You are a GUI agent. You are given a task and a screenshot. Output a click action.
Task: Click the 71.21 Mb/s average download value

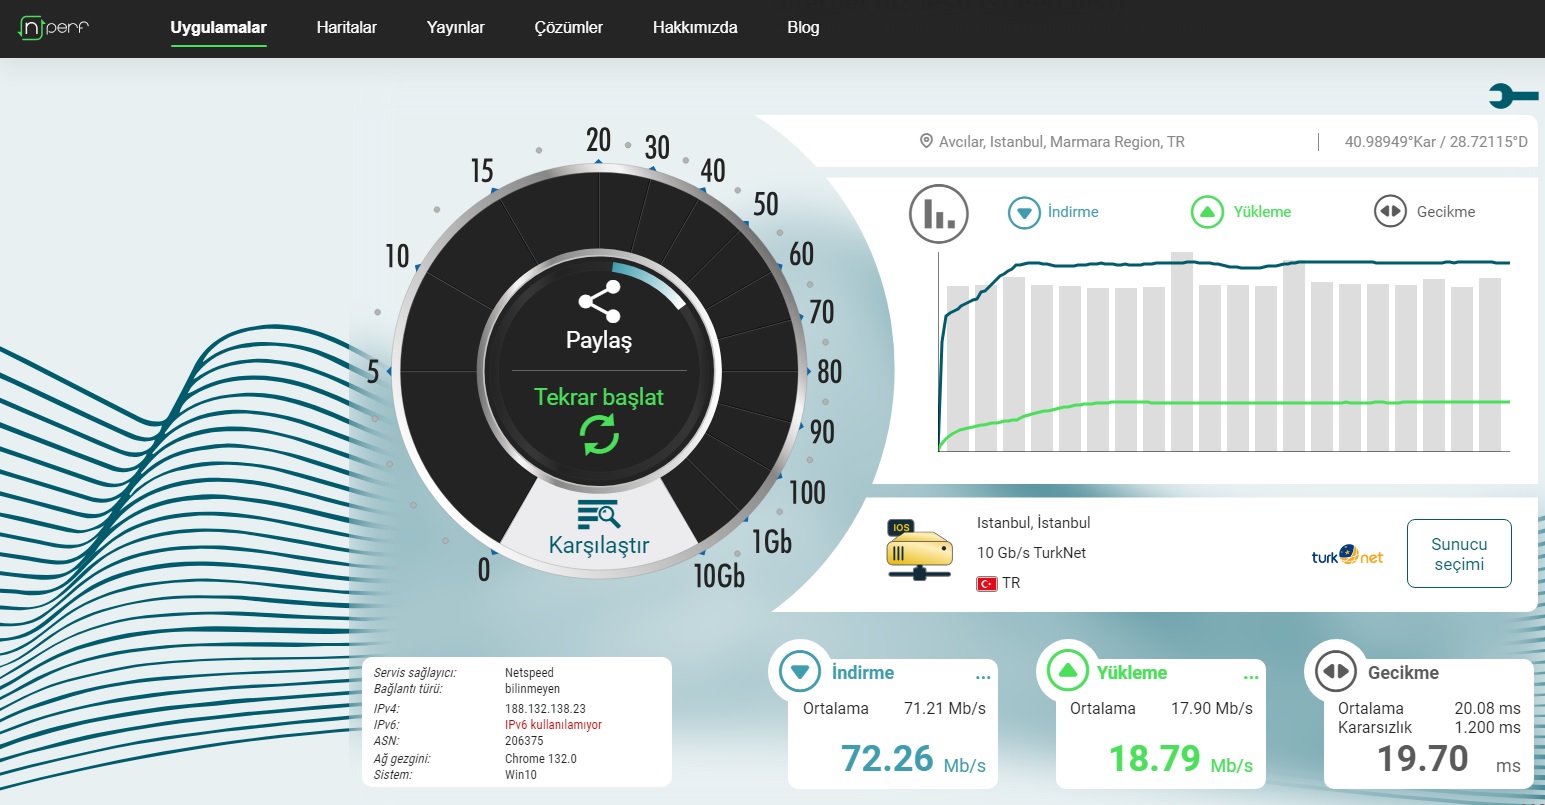pos(945,708)
